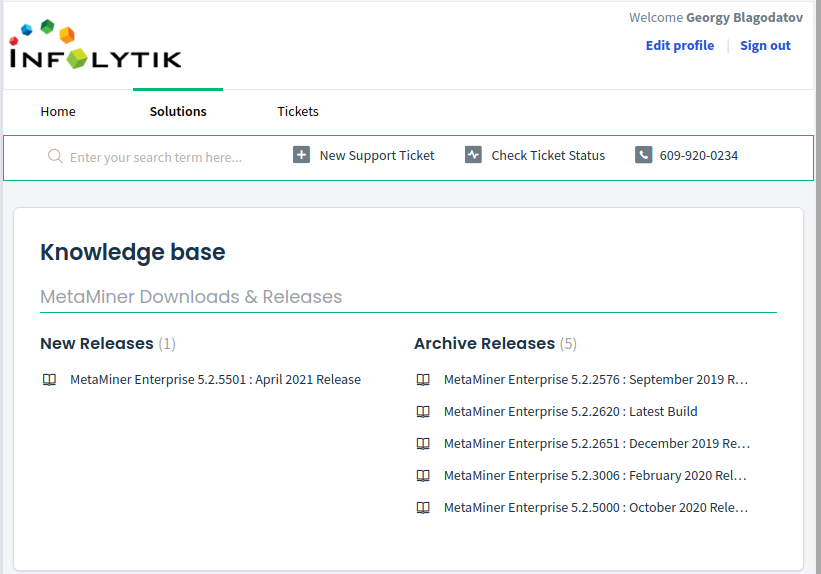Click the book icon beside 5.2.5000 October 2020
The height and width of the screenshot is (574, 821).
point(423,507)
